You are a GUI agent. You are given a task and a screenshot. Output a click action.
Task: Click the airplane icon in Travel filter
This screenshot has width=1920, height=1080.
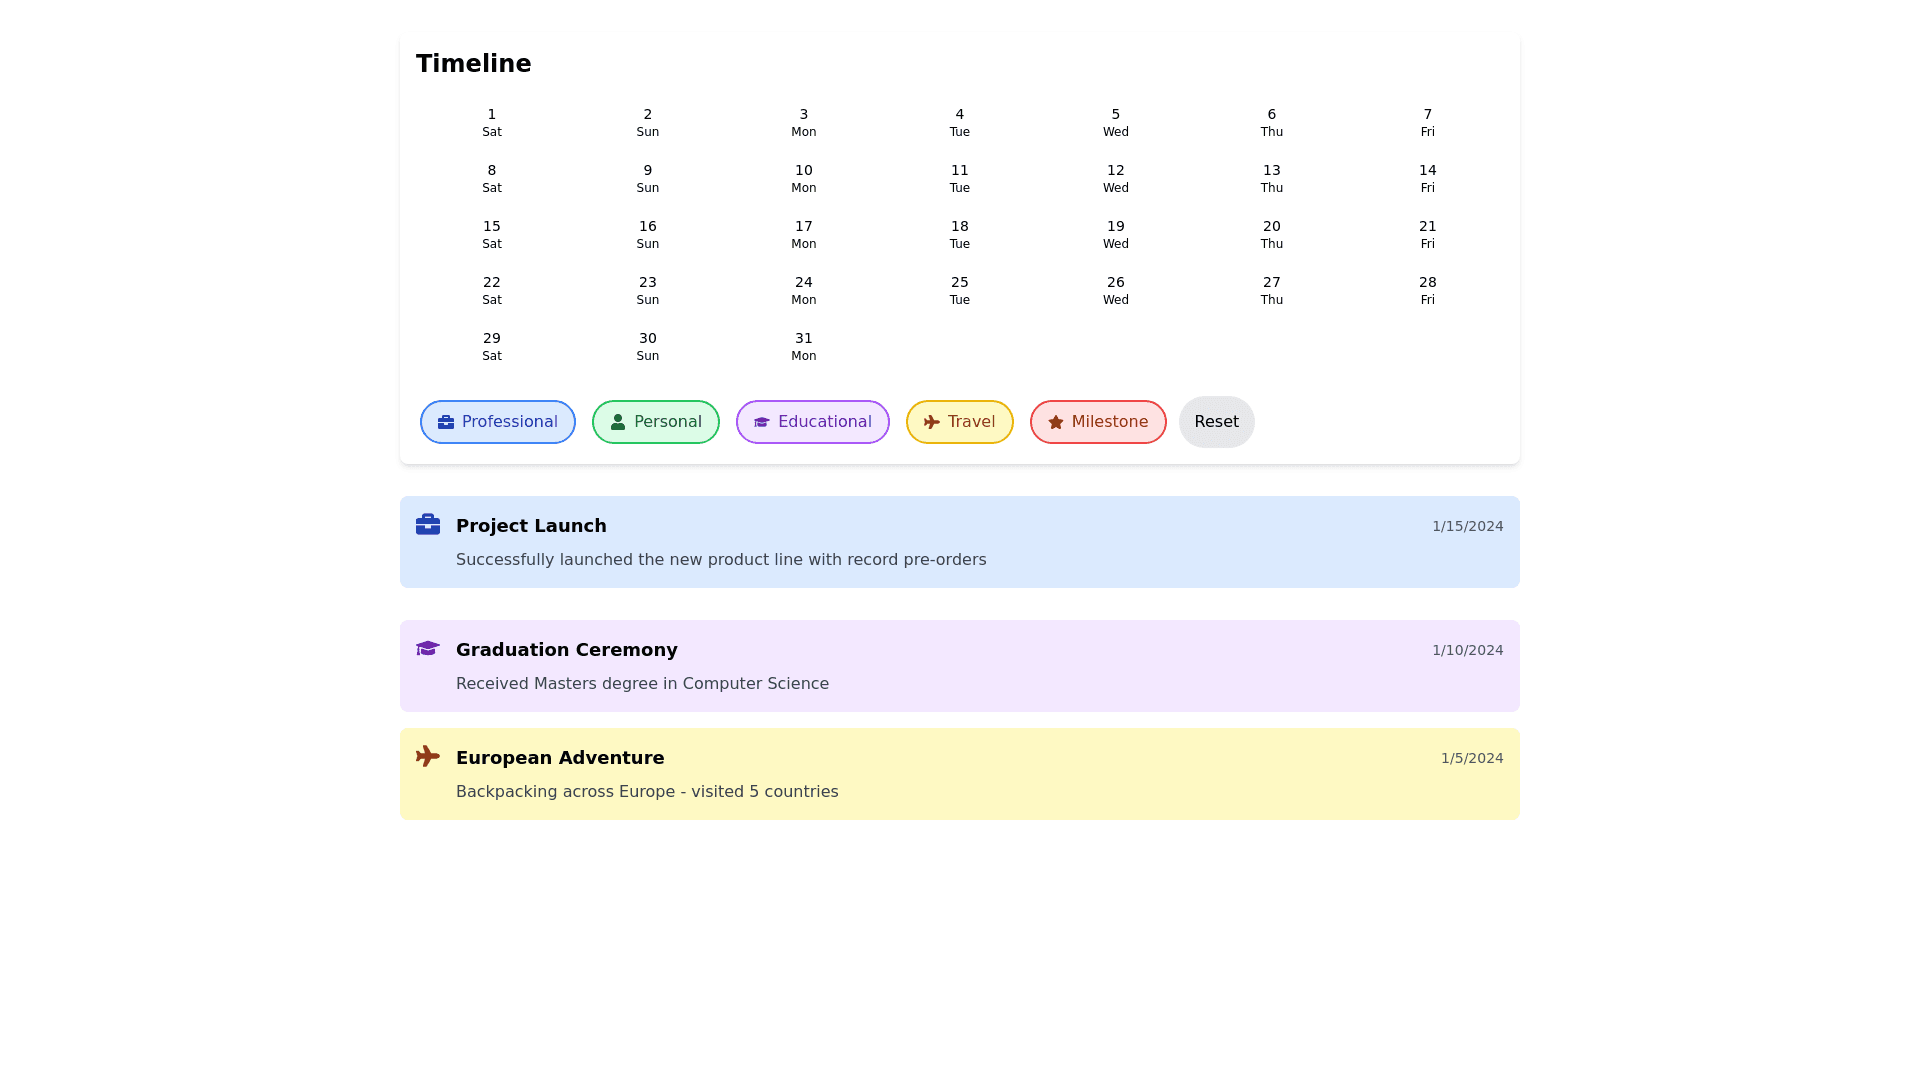click(x=932, y=422)
